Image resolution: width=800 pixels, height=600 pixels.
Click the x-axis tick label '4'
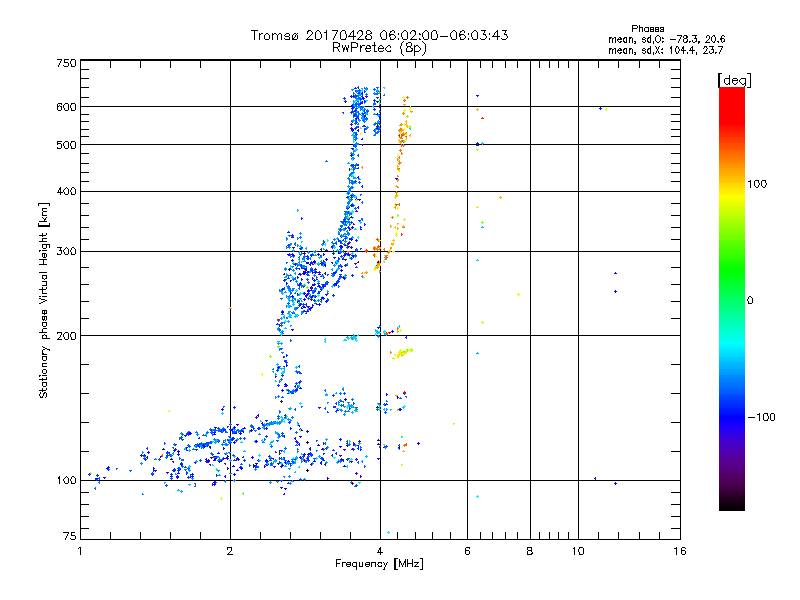click(380, 551)
